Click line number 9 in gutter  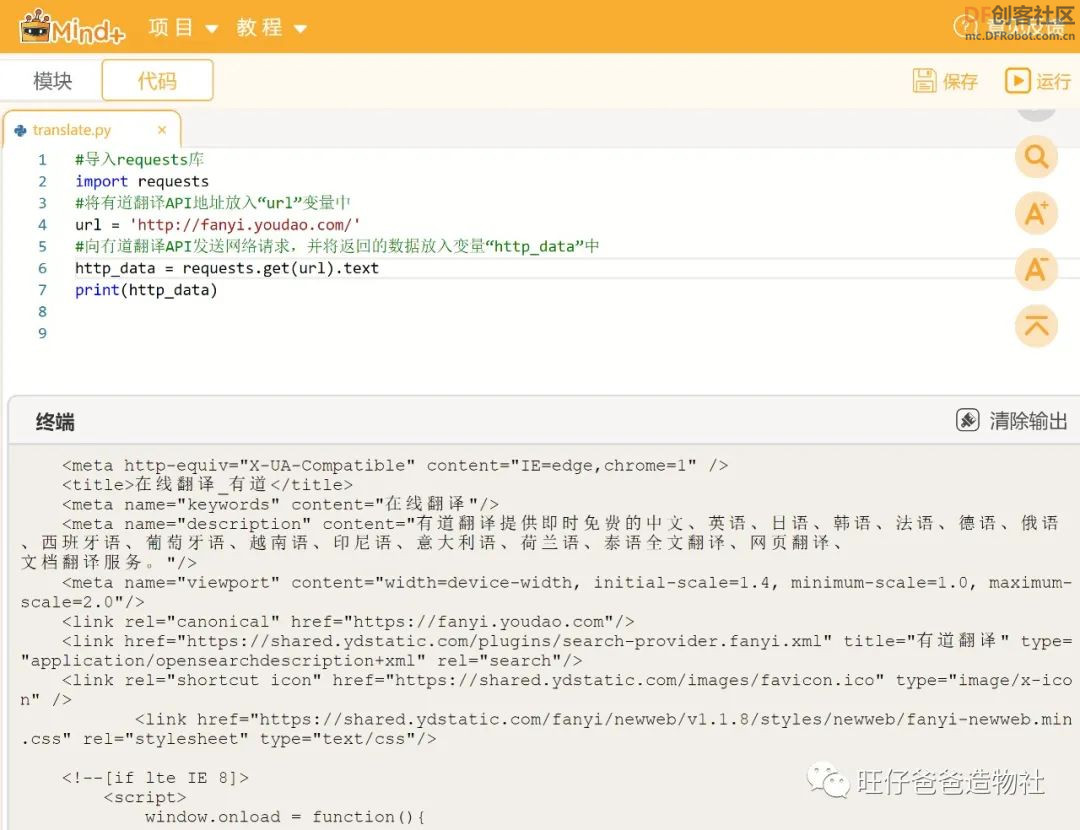click(42, 333)
